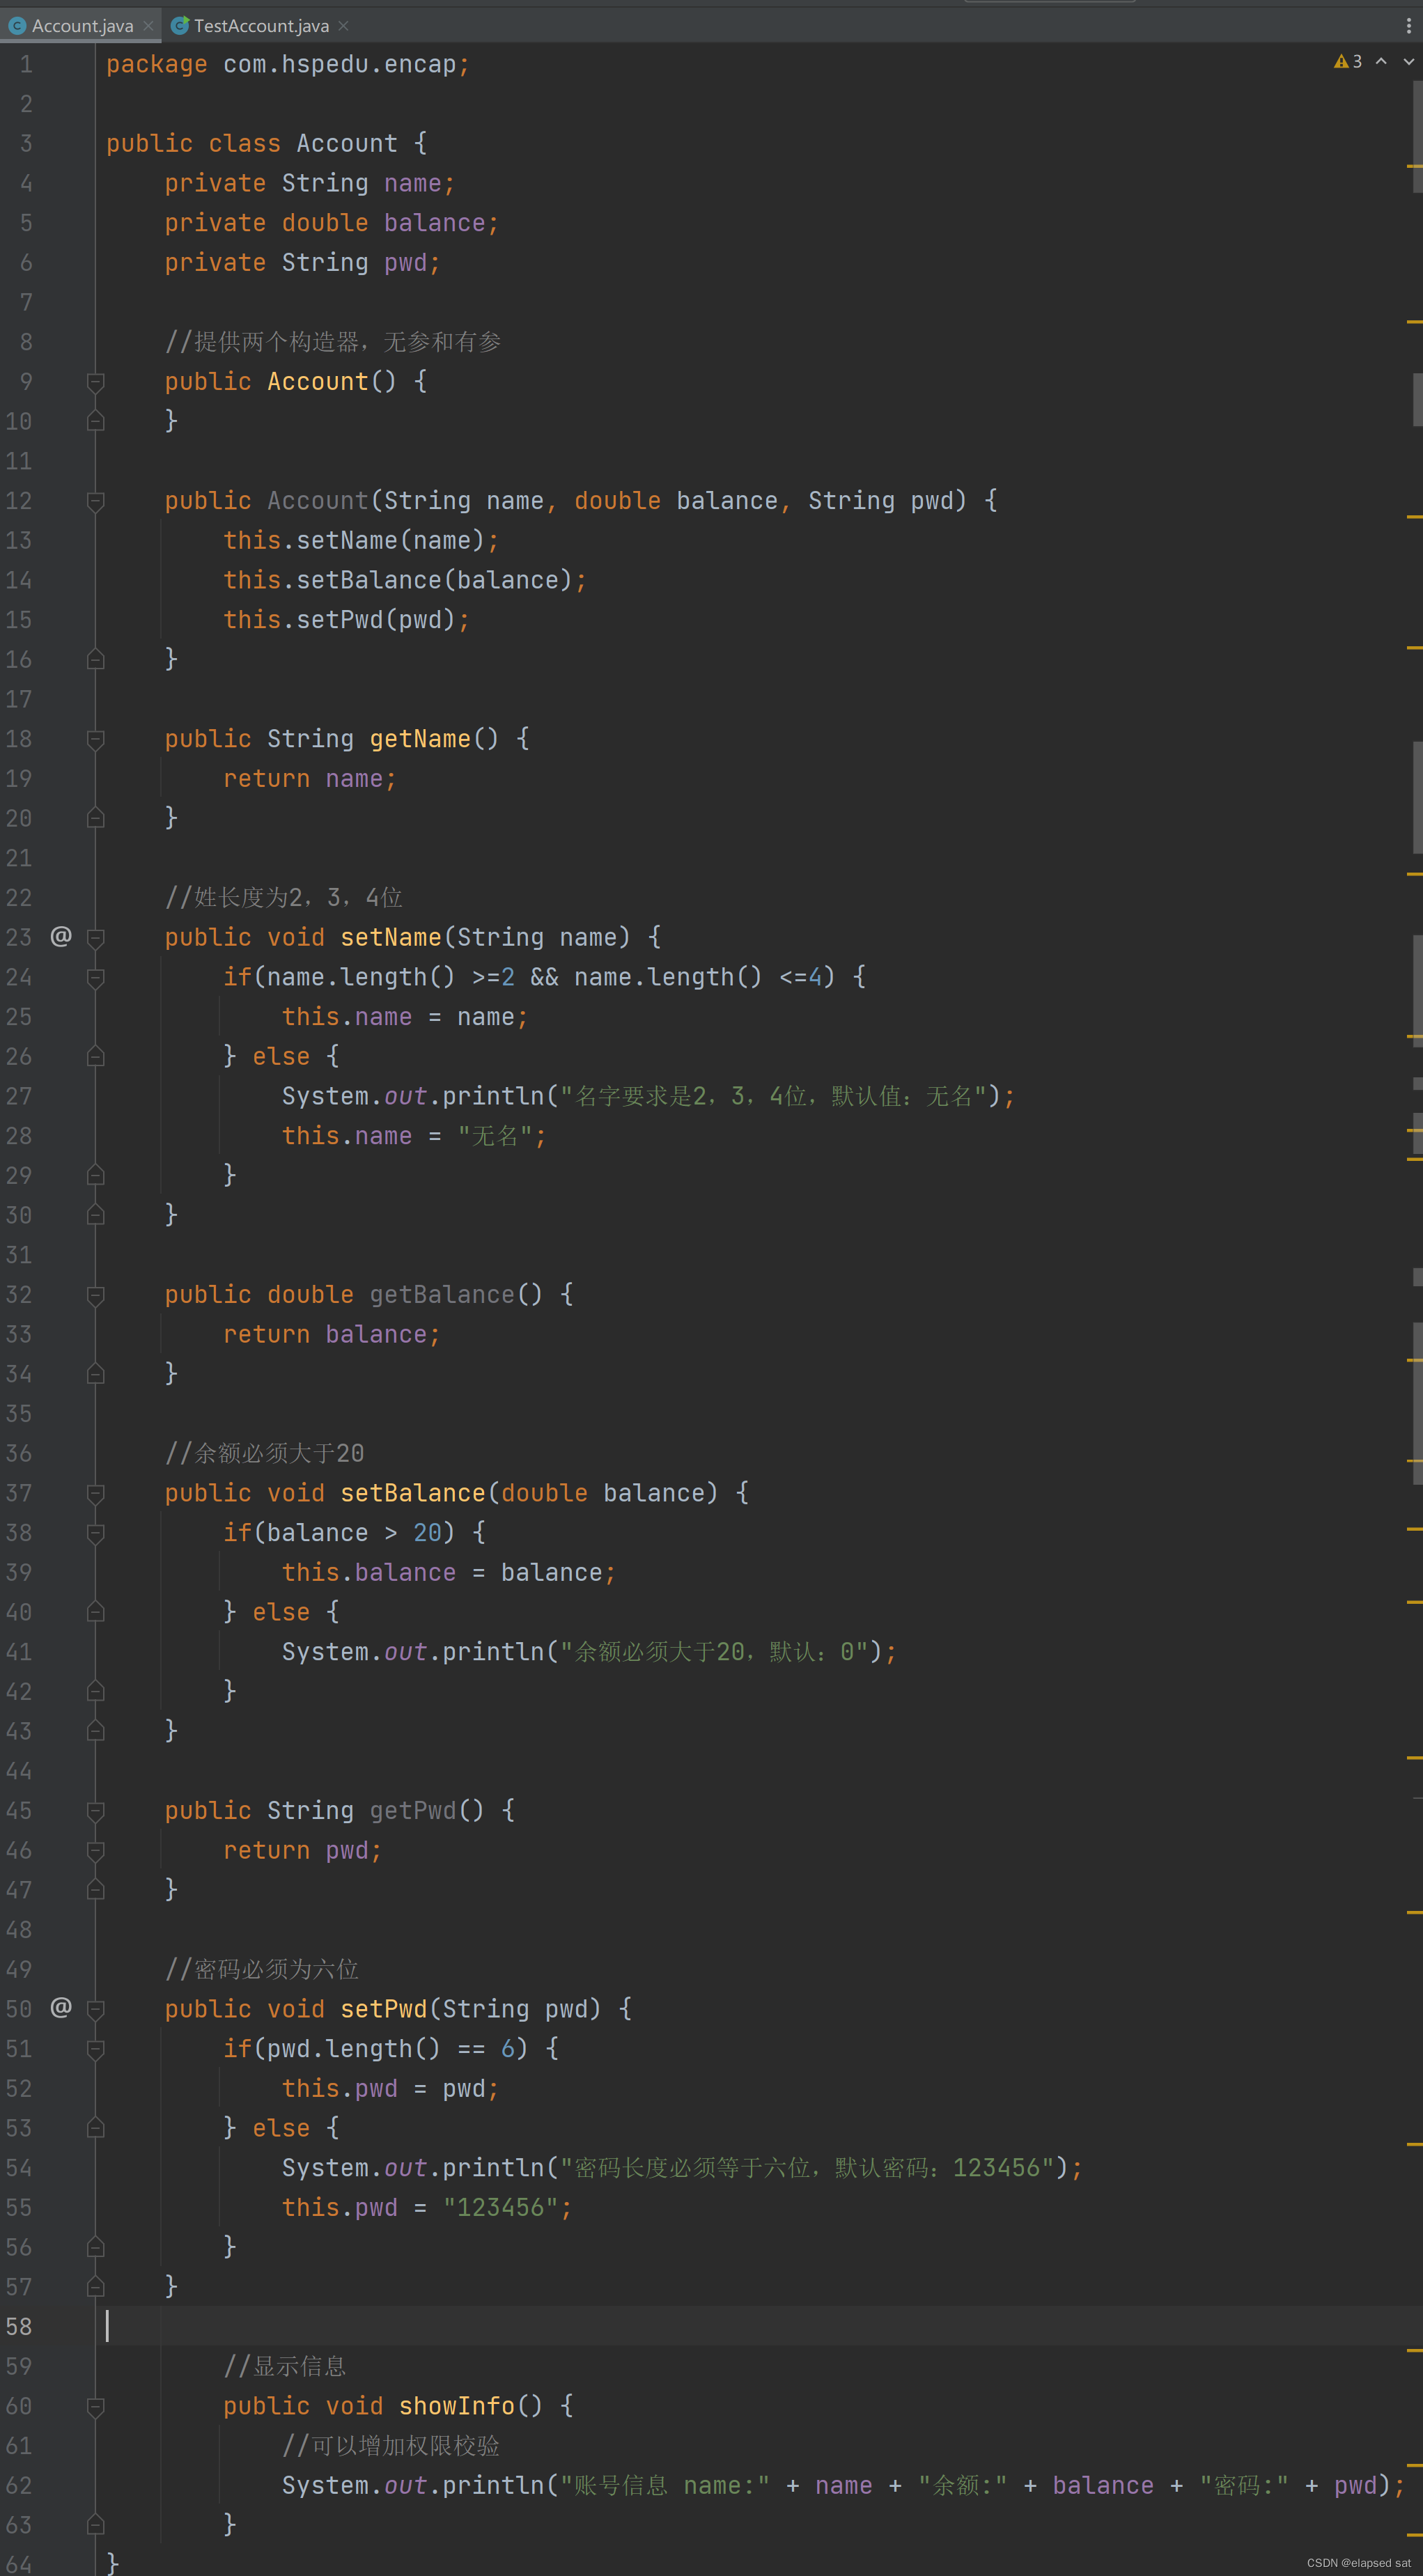
Task: Go to previous highlighted problem arrow
Action: click(x=1381, y=62)
